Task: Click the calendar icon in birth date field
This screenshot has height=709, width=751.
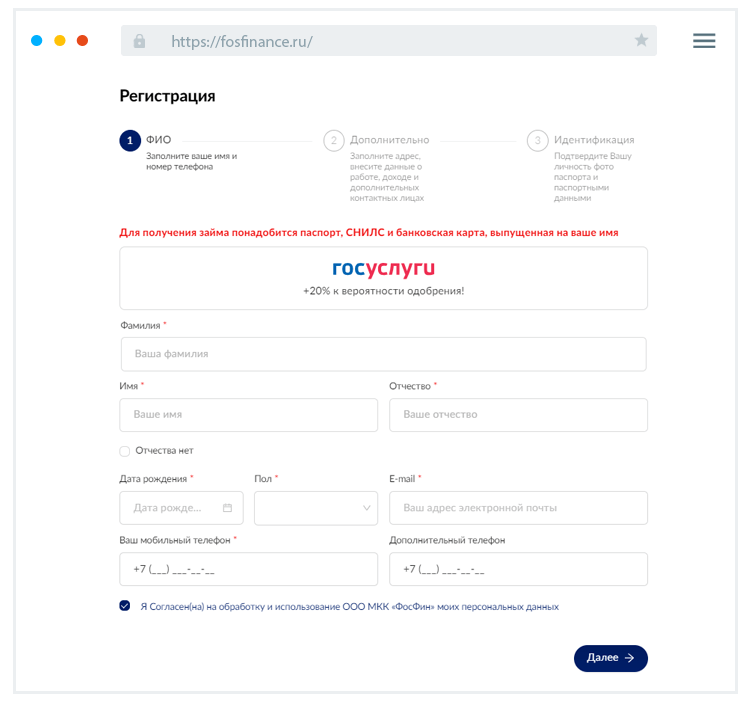Action: tap(227, 508)
